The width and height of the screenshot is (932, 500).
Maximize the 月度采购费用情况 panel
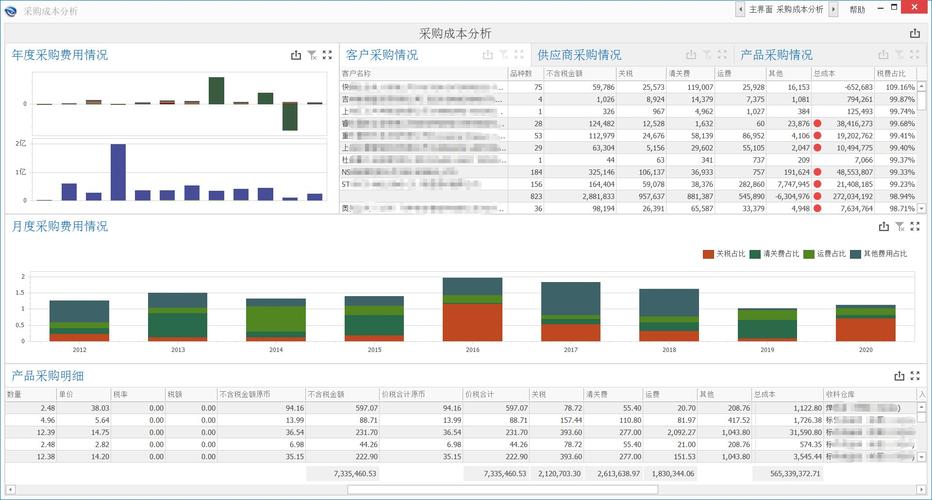(x=915, y=227)
